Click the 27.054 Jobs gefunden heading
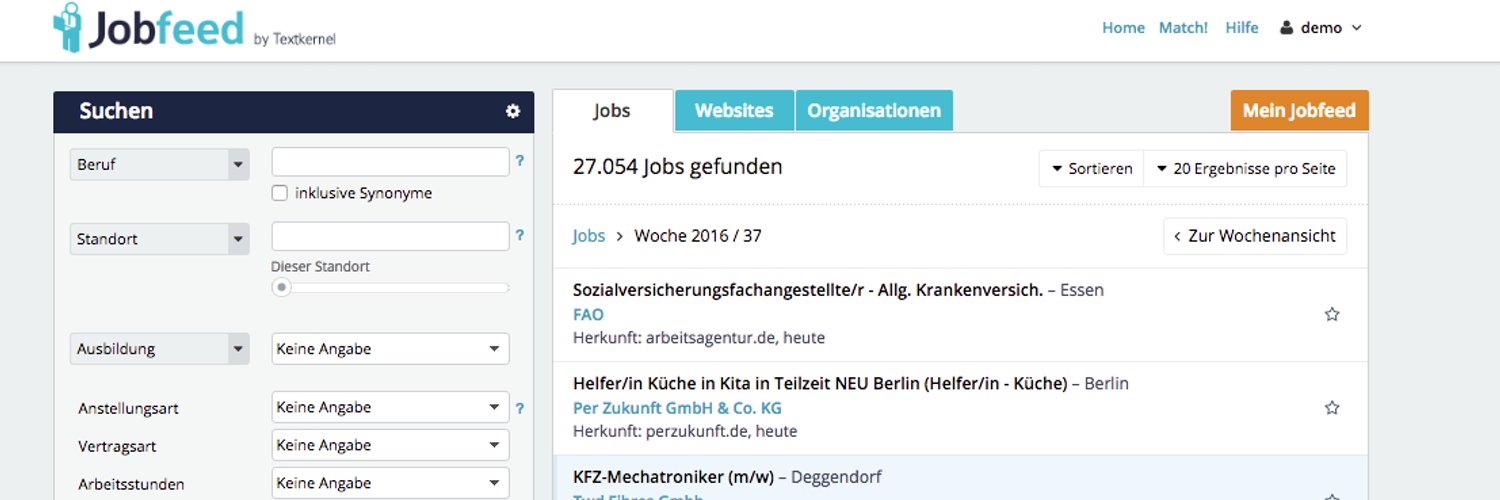1500x500 pixels. (x=678, y=167)
